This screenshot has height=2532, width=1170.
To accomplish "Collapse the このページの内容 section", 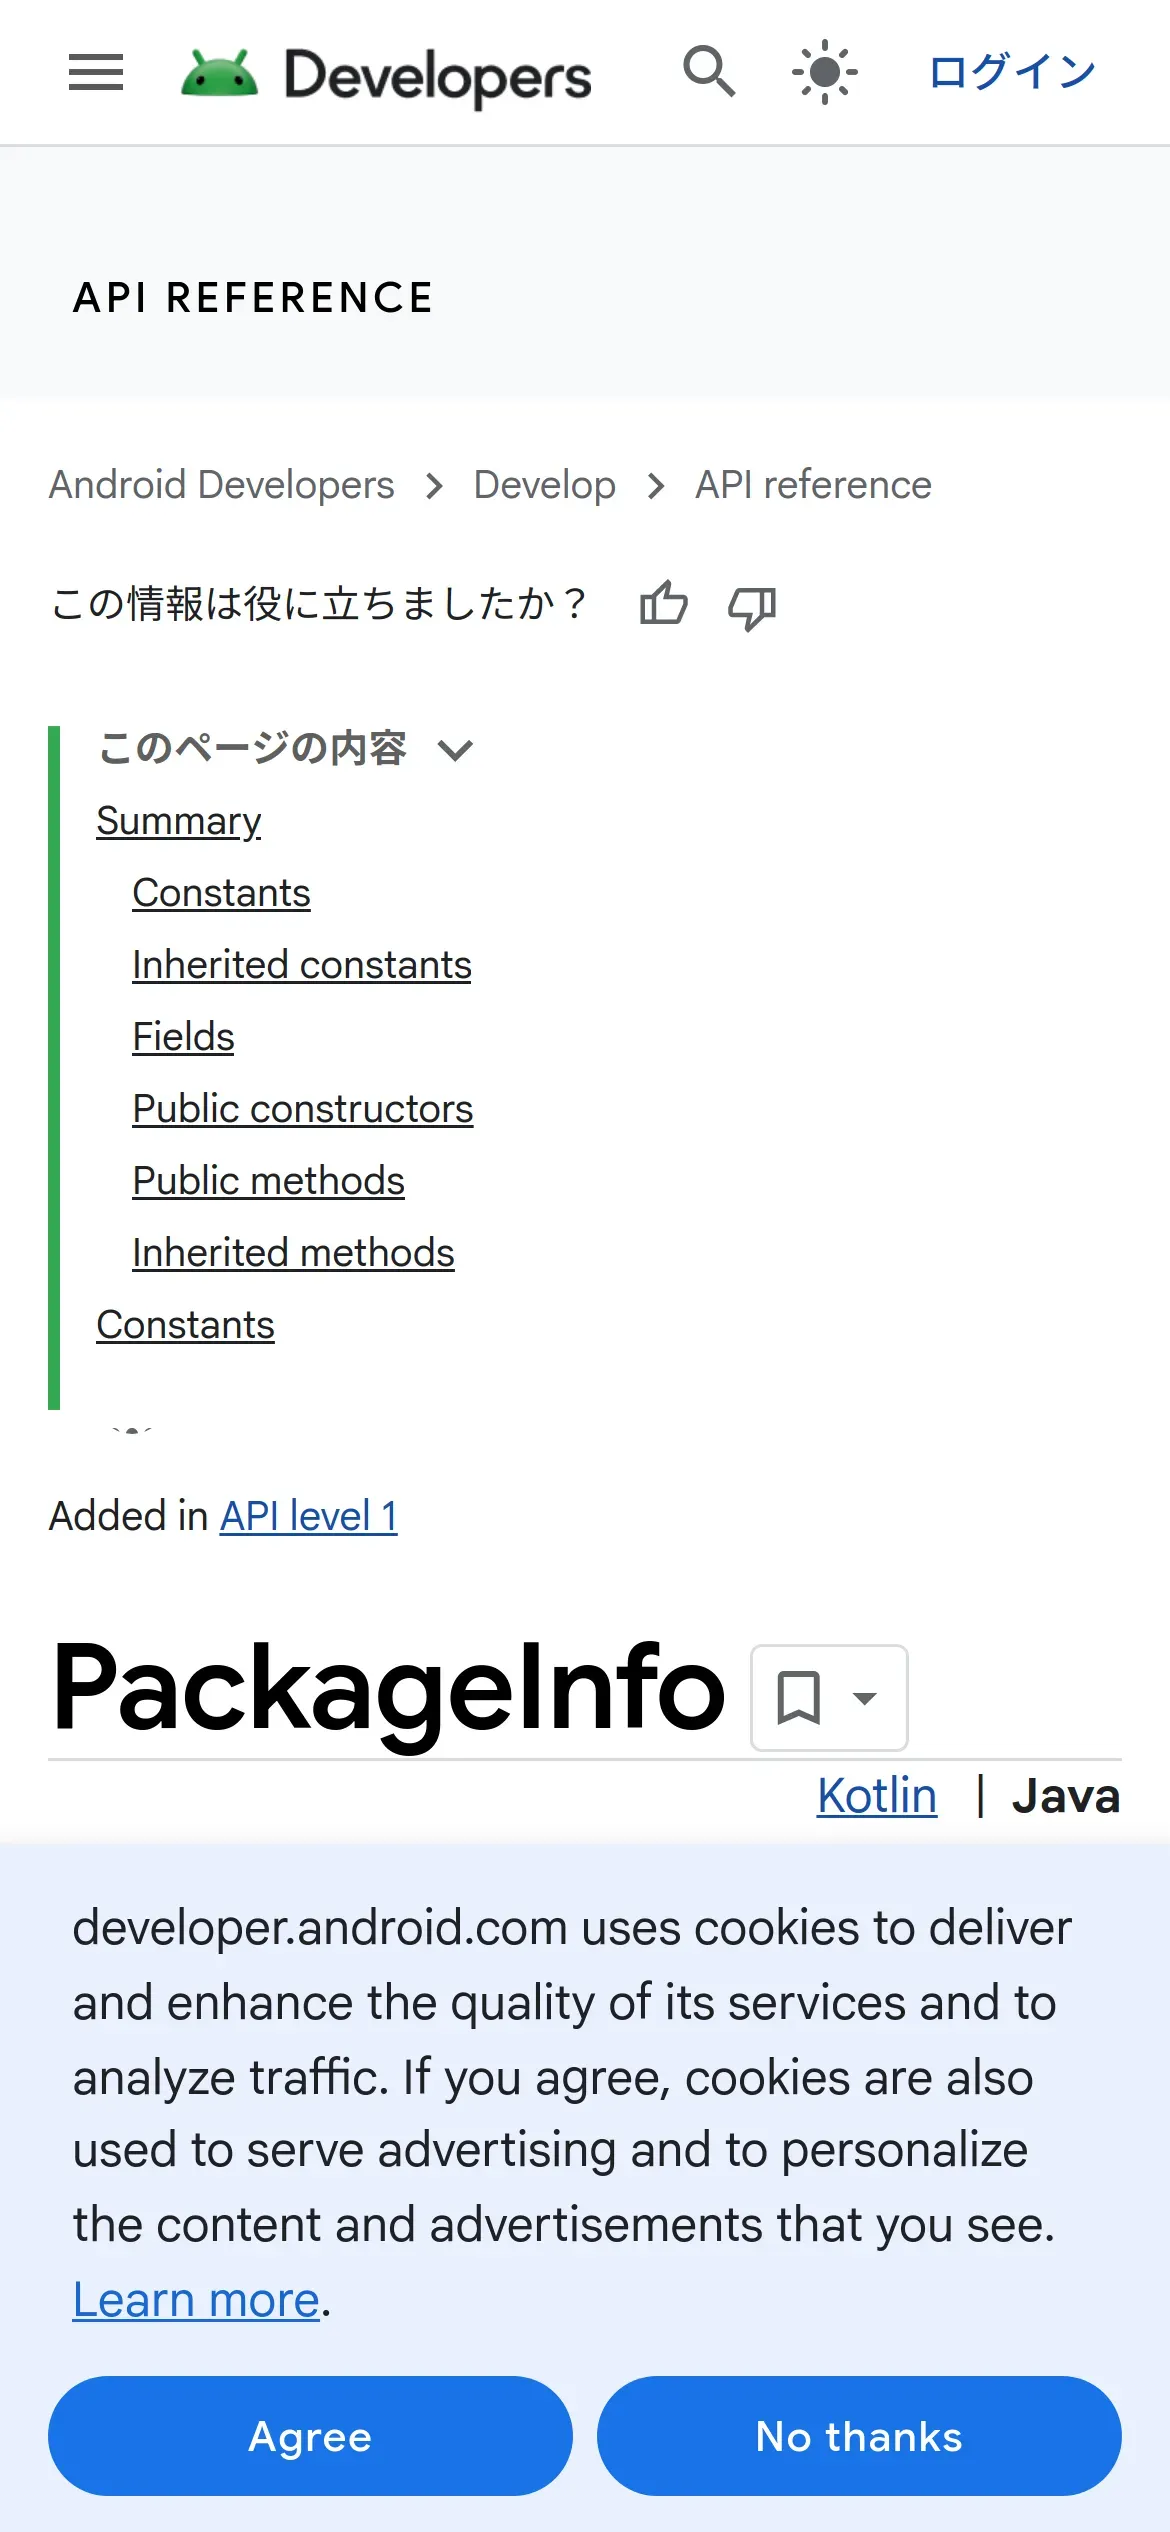I will [x=456, y=749].
